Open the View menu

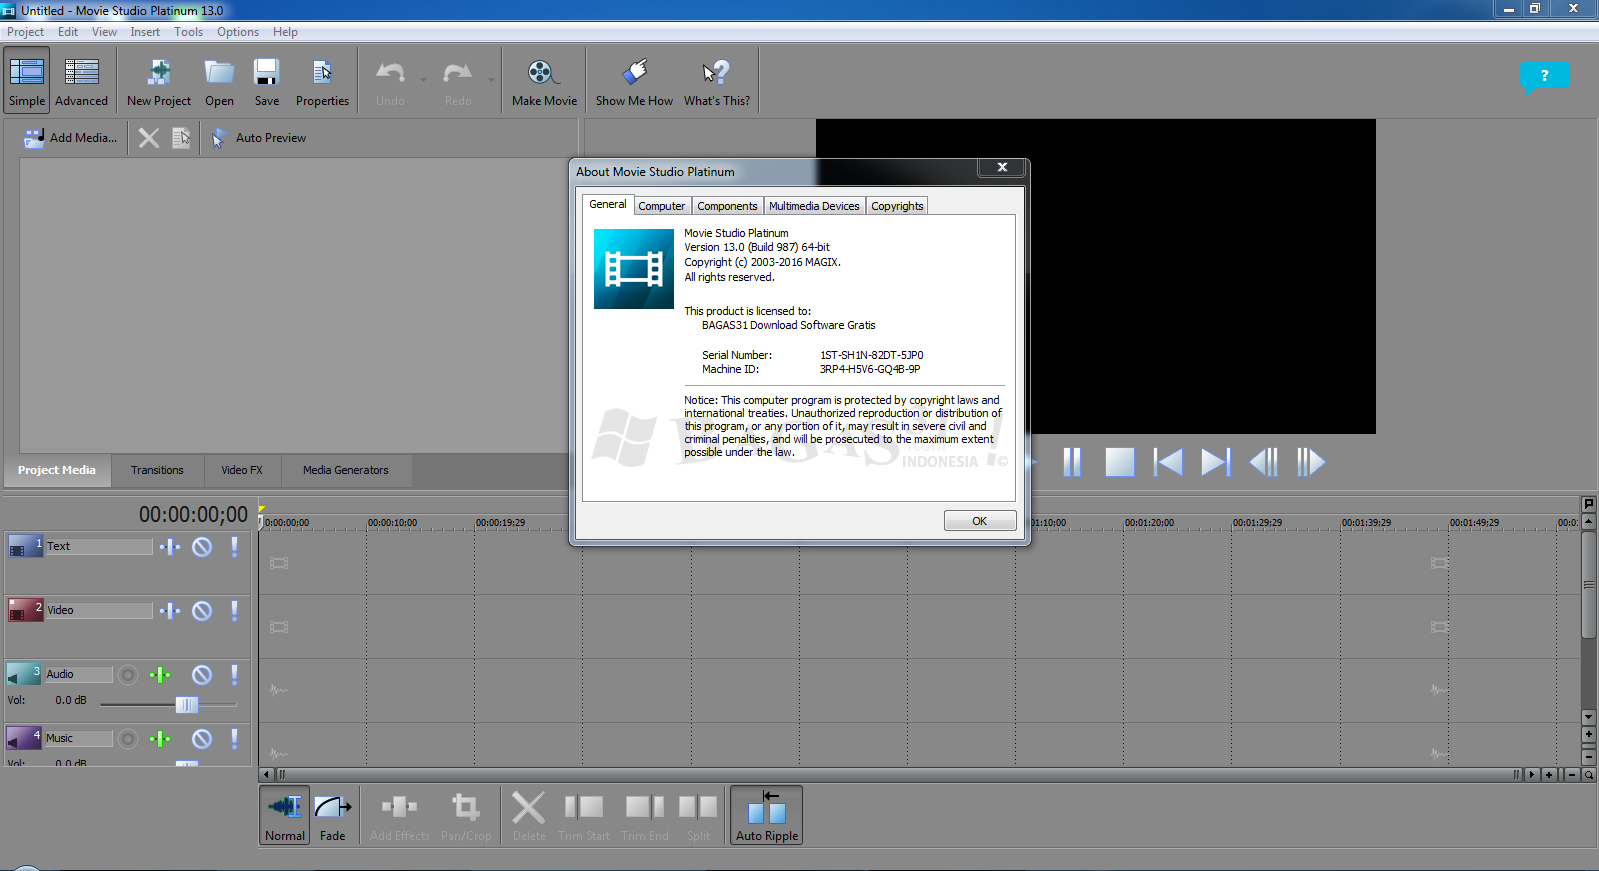coord(104,32)
